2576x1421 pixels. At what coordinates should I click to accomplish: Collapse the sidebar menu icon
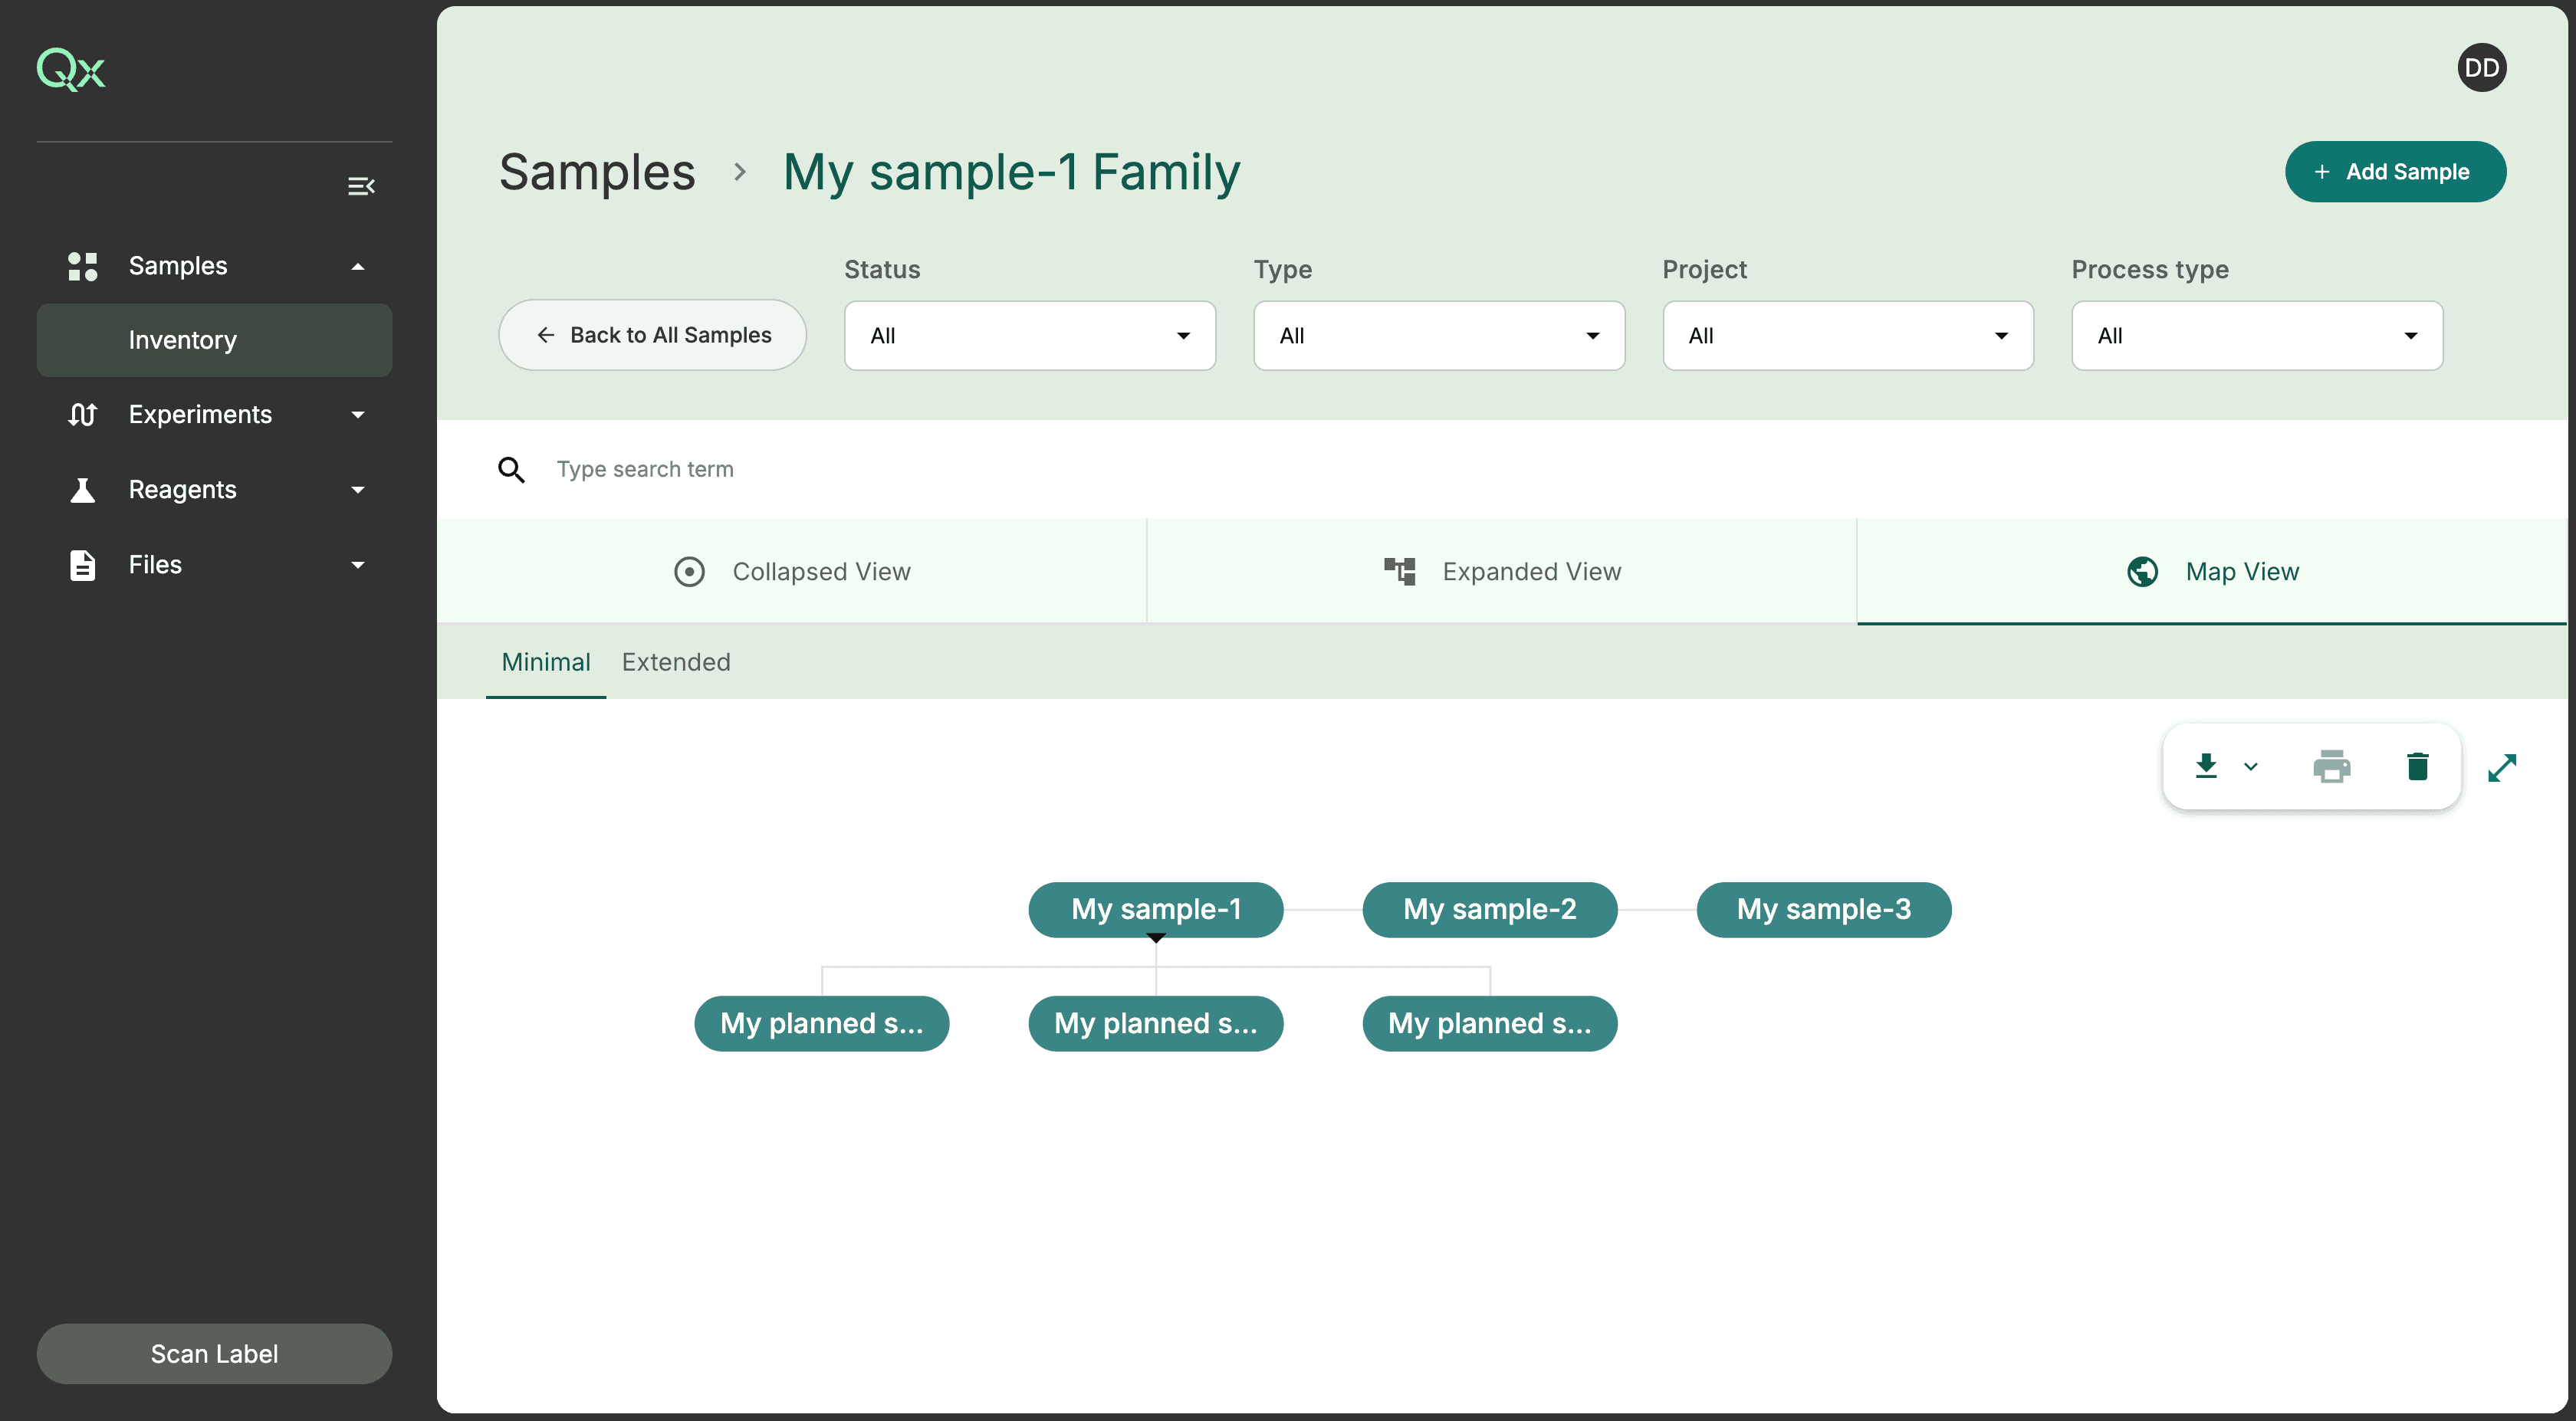tap(361, 186)
